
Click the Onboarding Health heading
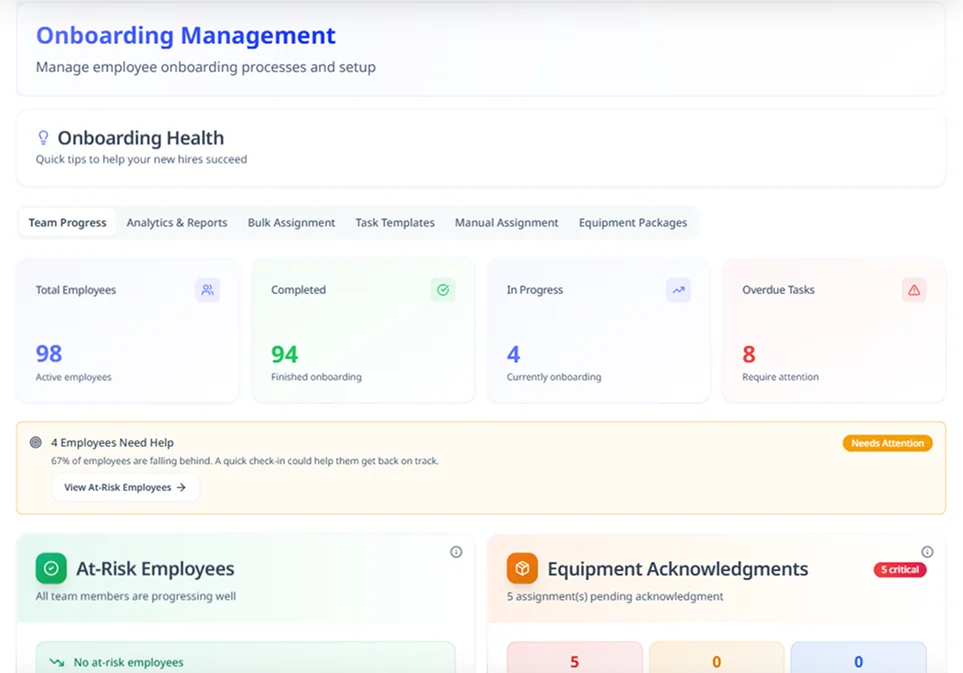pyautogui.click(x=141, y=138)
